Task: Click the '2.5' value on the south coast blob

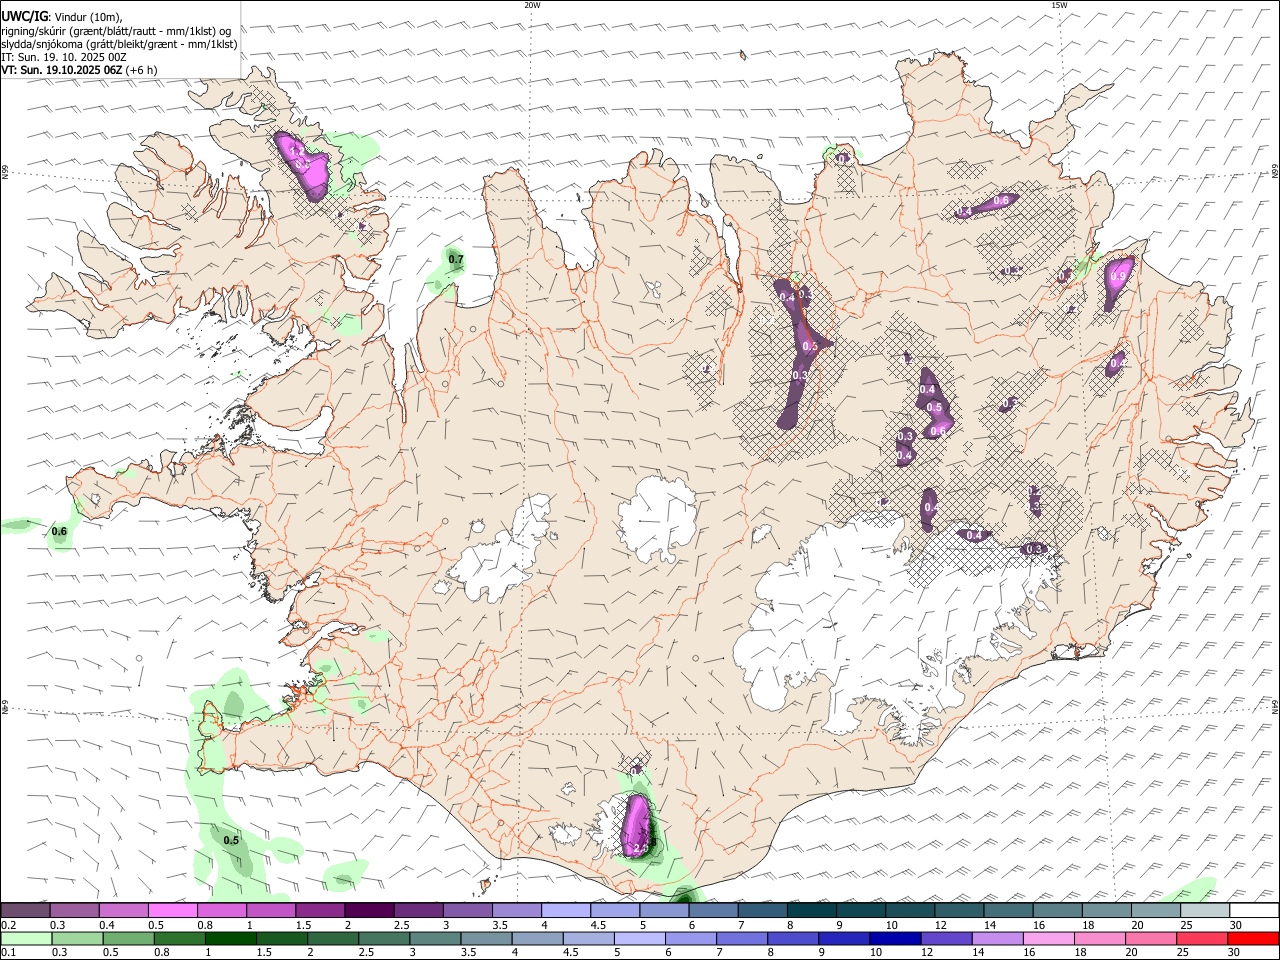Action: point(640,848)
